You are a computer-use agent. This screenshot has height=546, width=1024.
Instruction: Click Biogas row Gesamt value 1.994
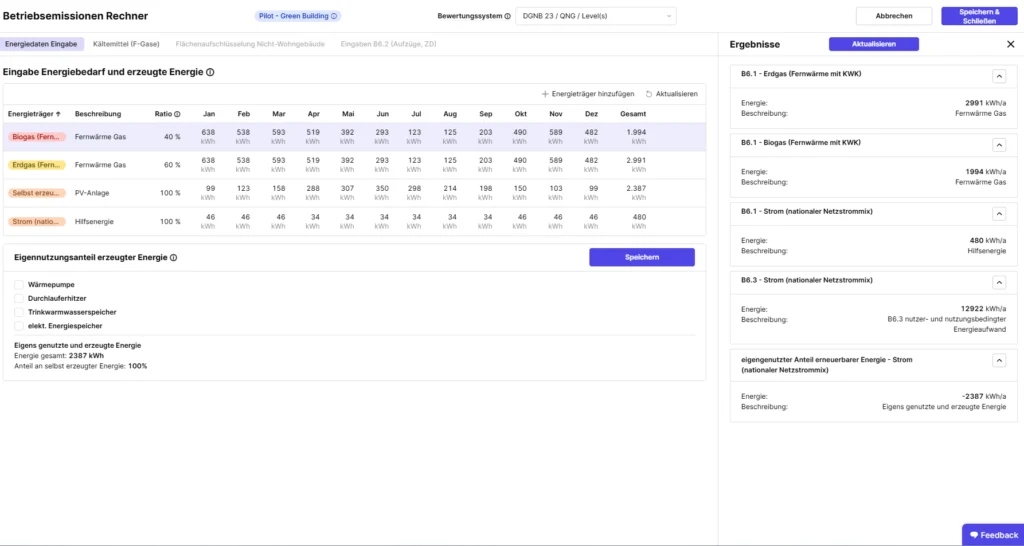(636, 132)
